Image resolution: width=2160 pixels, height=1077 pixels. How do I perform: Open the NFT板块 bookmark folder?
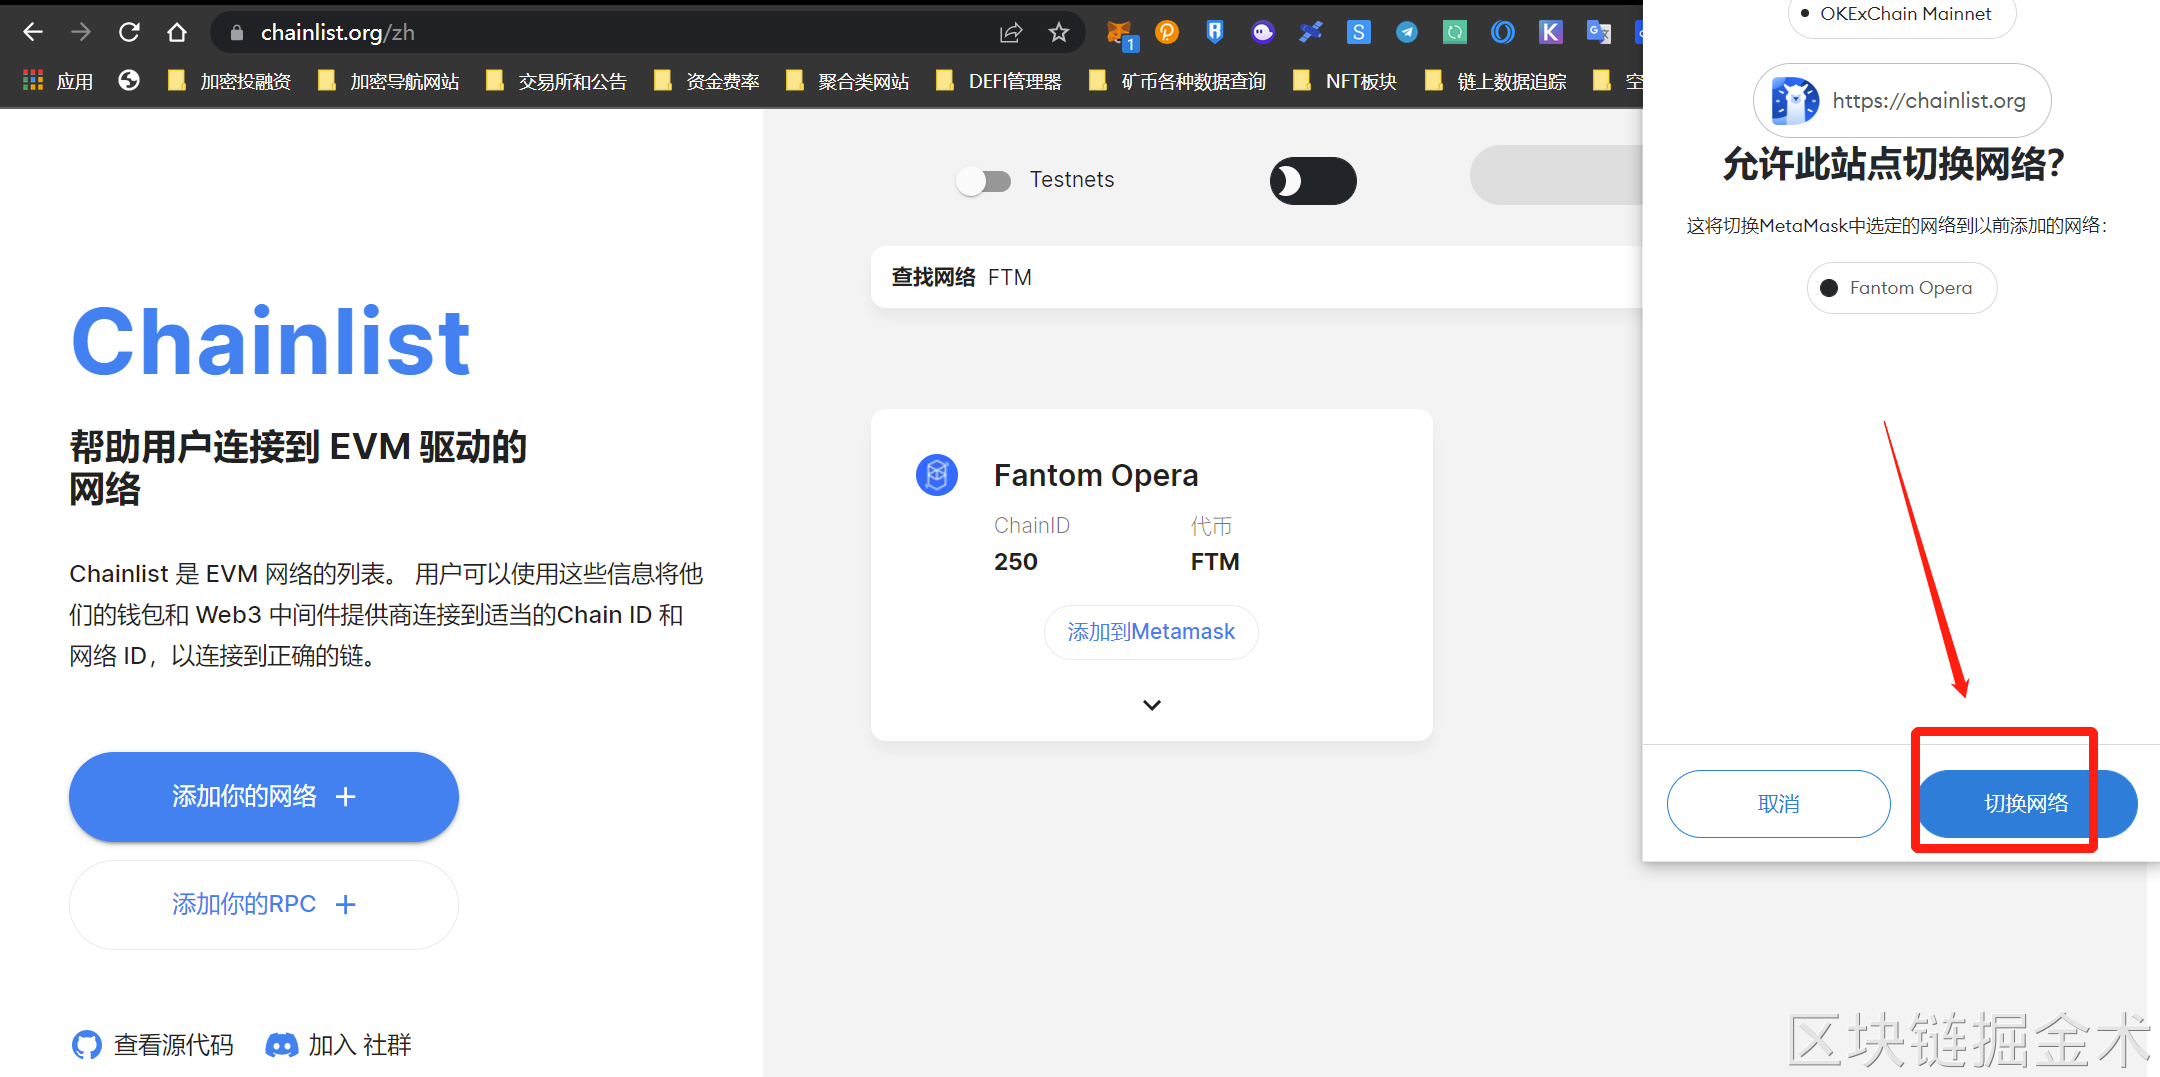(x=1345, y=81)
